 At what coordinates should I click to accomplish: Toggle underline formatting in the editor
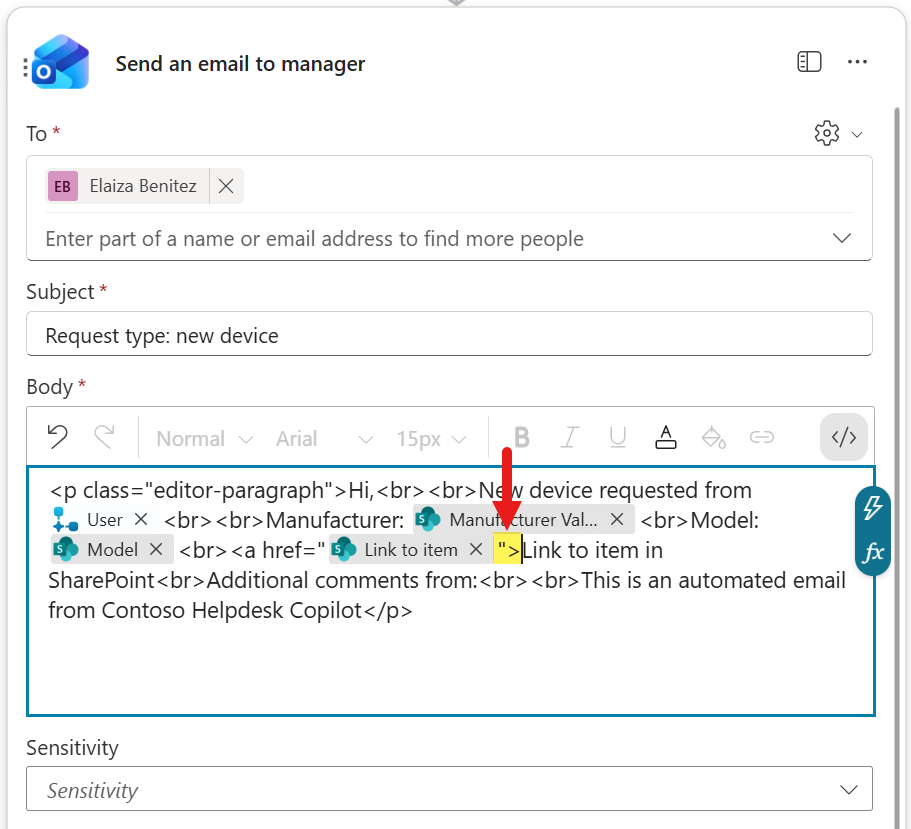pyautogui.click(x=618, y=438)
